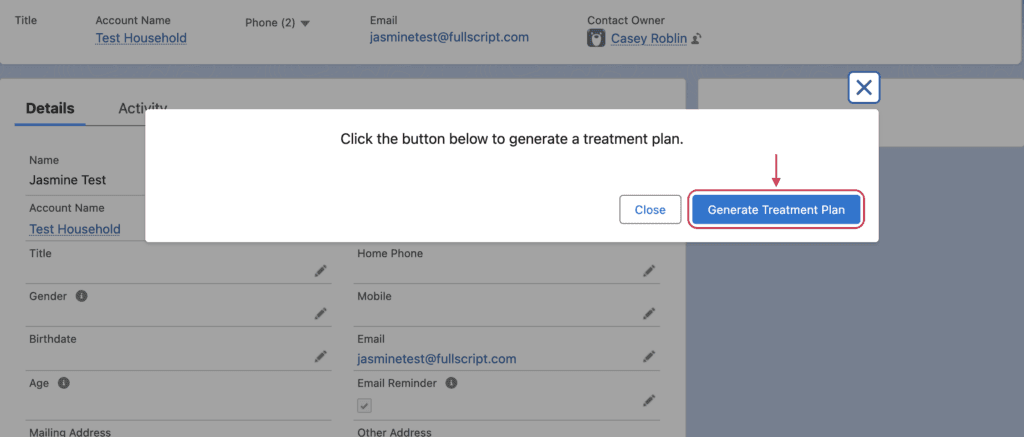Click the Contact Owner avatar icon

click(596, 39)
